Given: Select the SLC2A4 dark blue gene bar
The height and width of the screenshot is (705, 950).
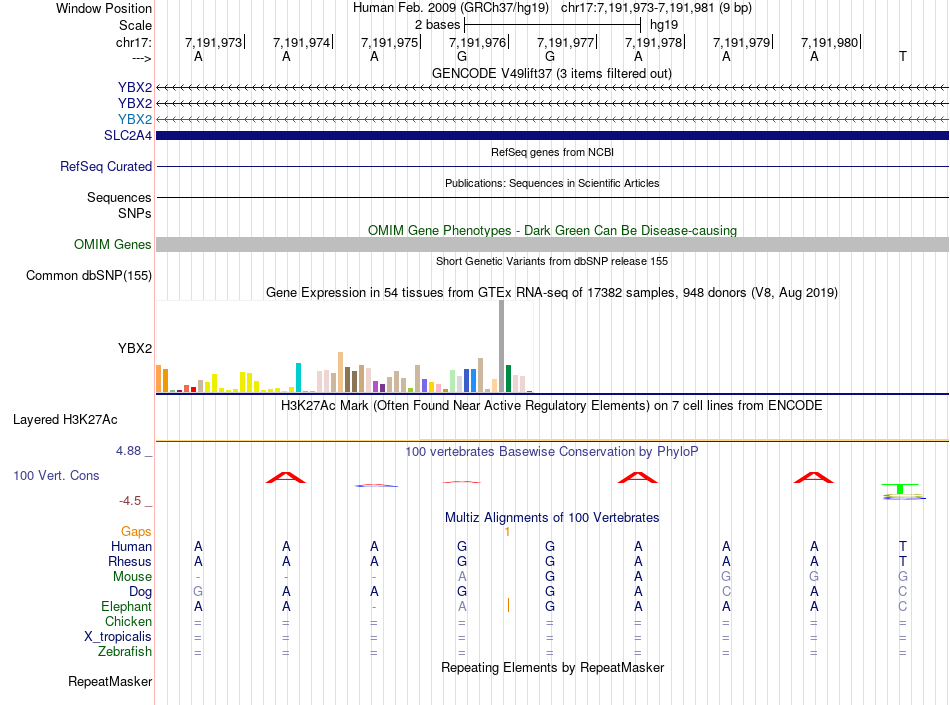Looking at the screenshot, I should click(552, 135).
